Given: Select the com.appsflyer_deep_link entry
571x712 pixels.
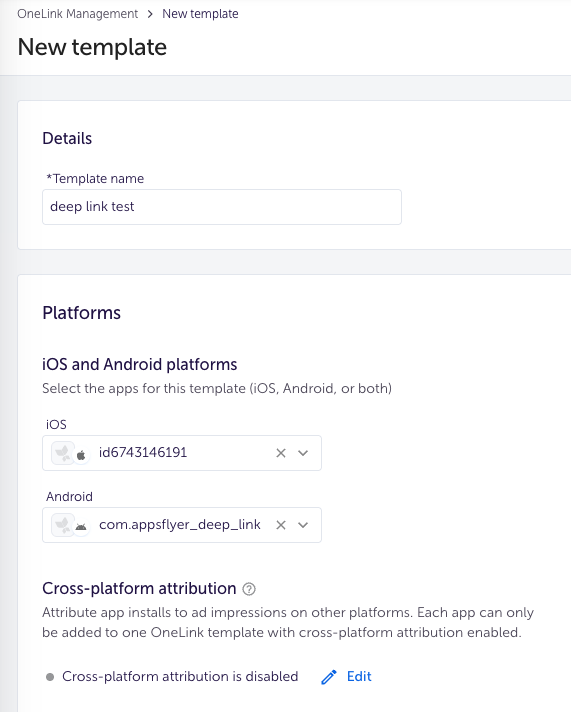Looking at the screenshot, I should [180, 525].
